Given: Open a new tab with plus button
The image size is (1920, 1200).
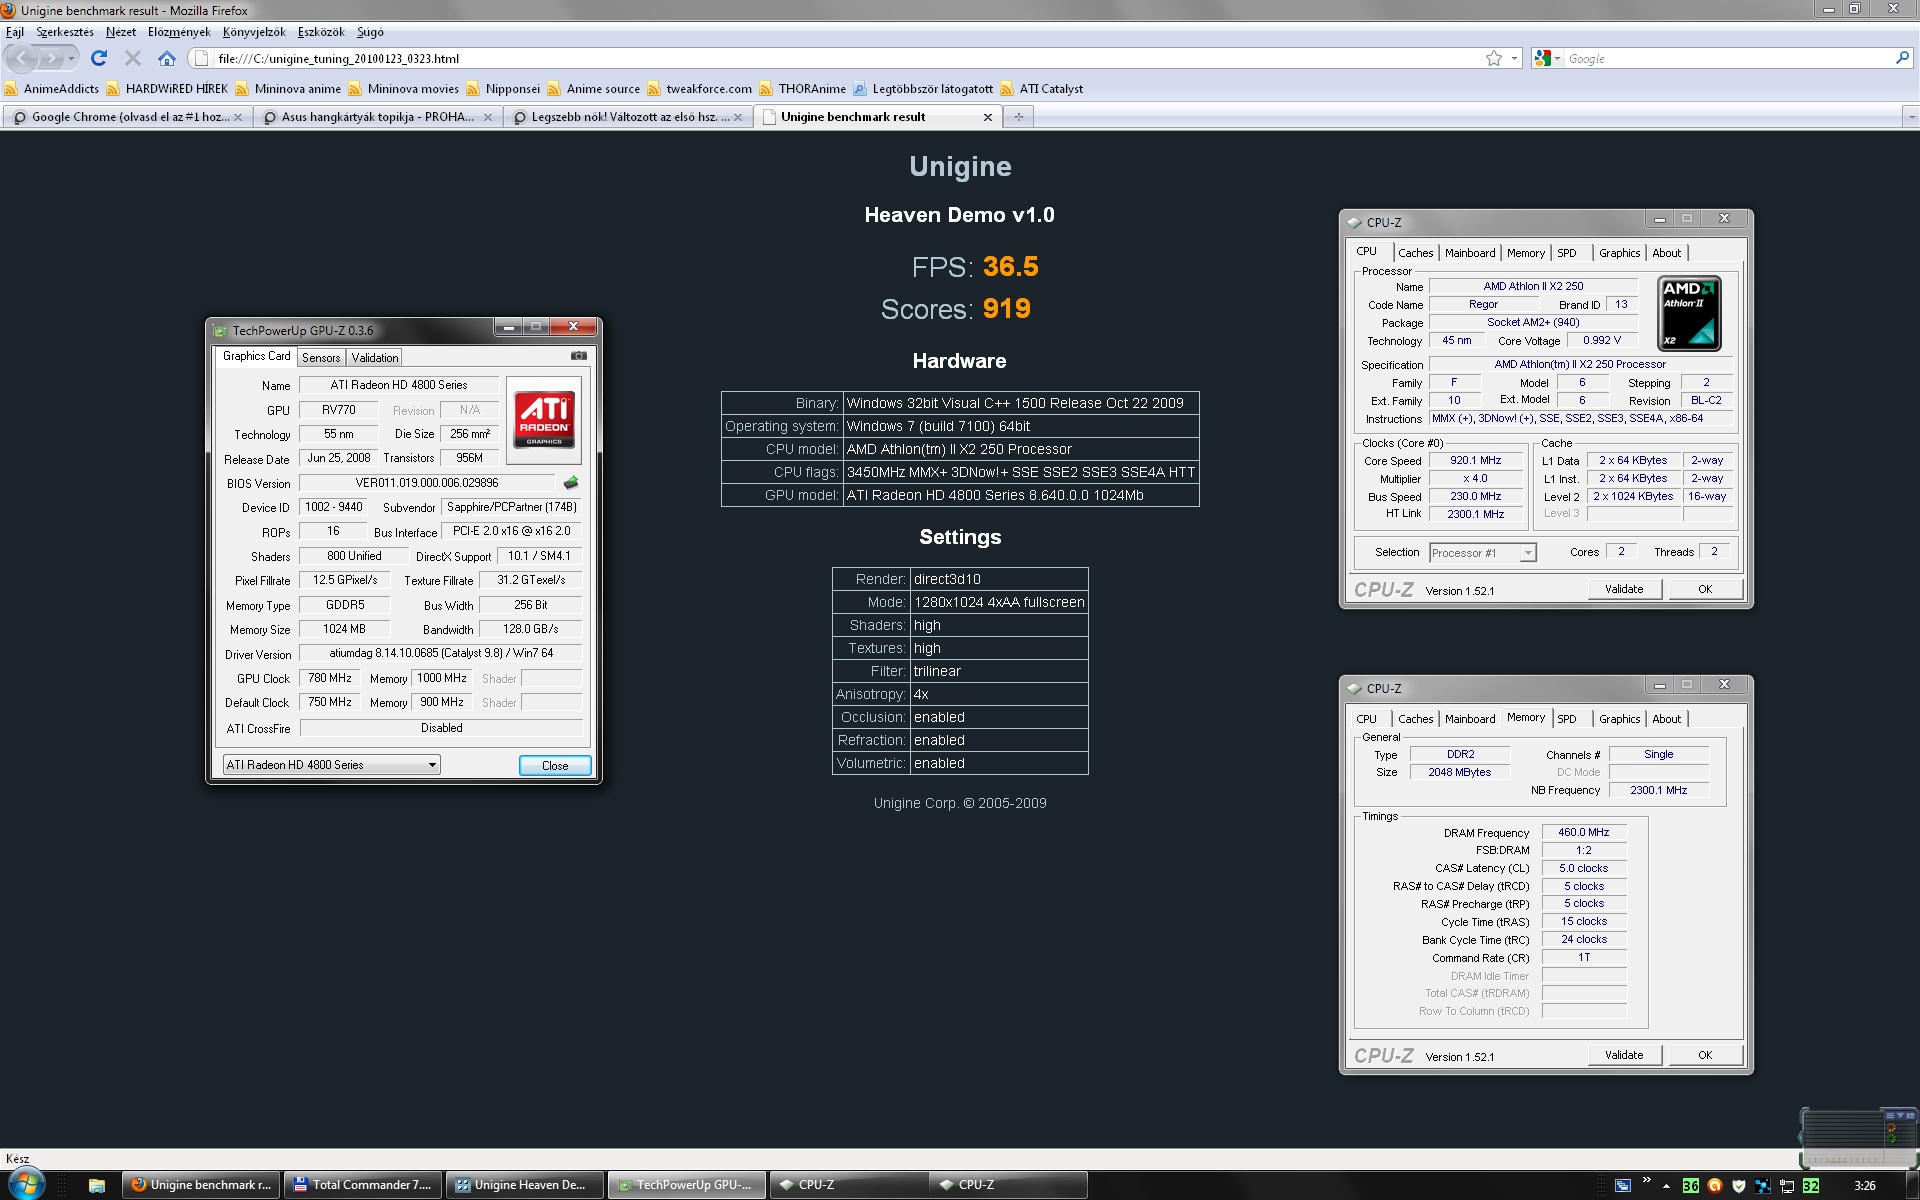Looking at the screenshot, I should [1019, 117].
